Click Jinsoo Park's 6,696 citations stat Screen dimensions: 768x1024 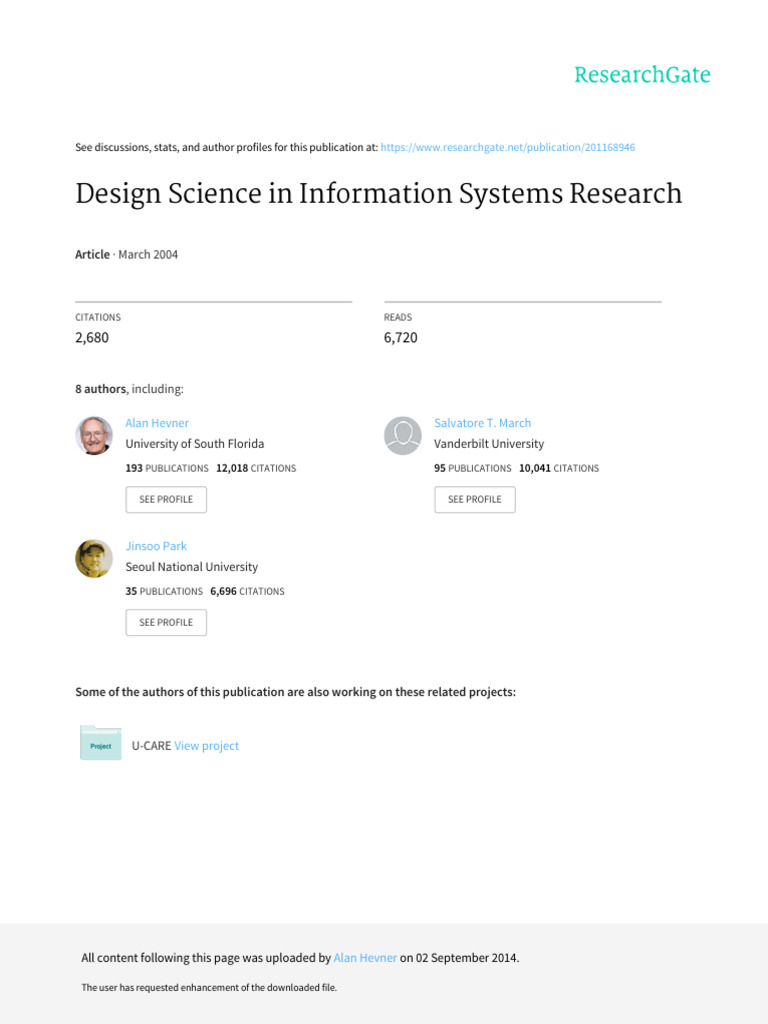pos(247,591)
